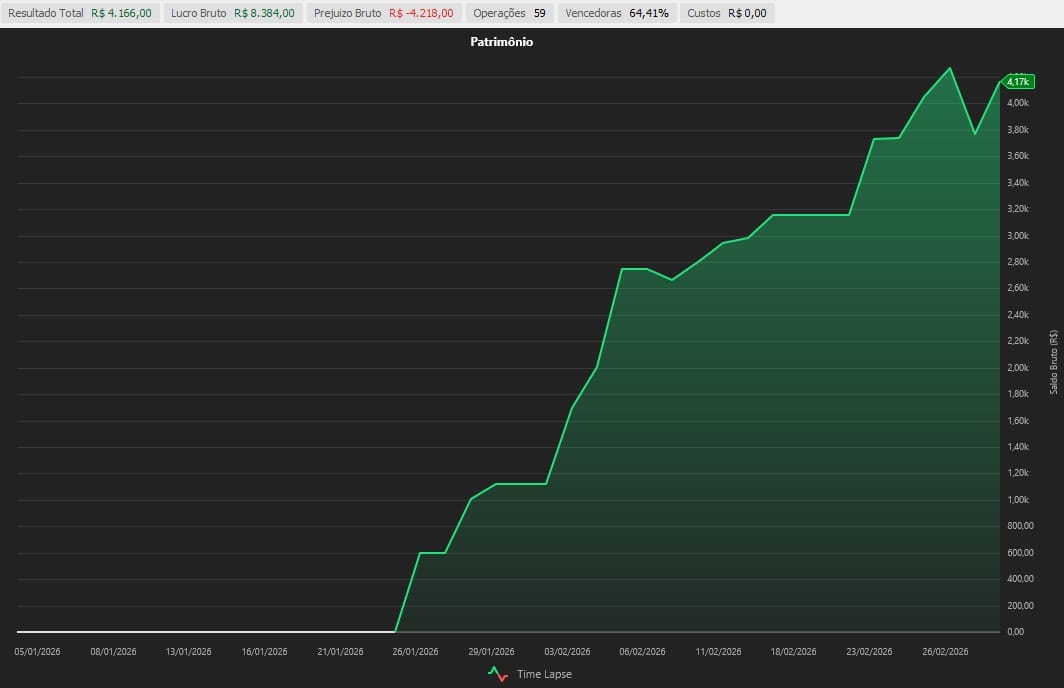
Task: Select the green 4,17k price tag on chart
Action: tap(1019, 82)
